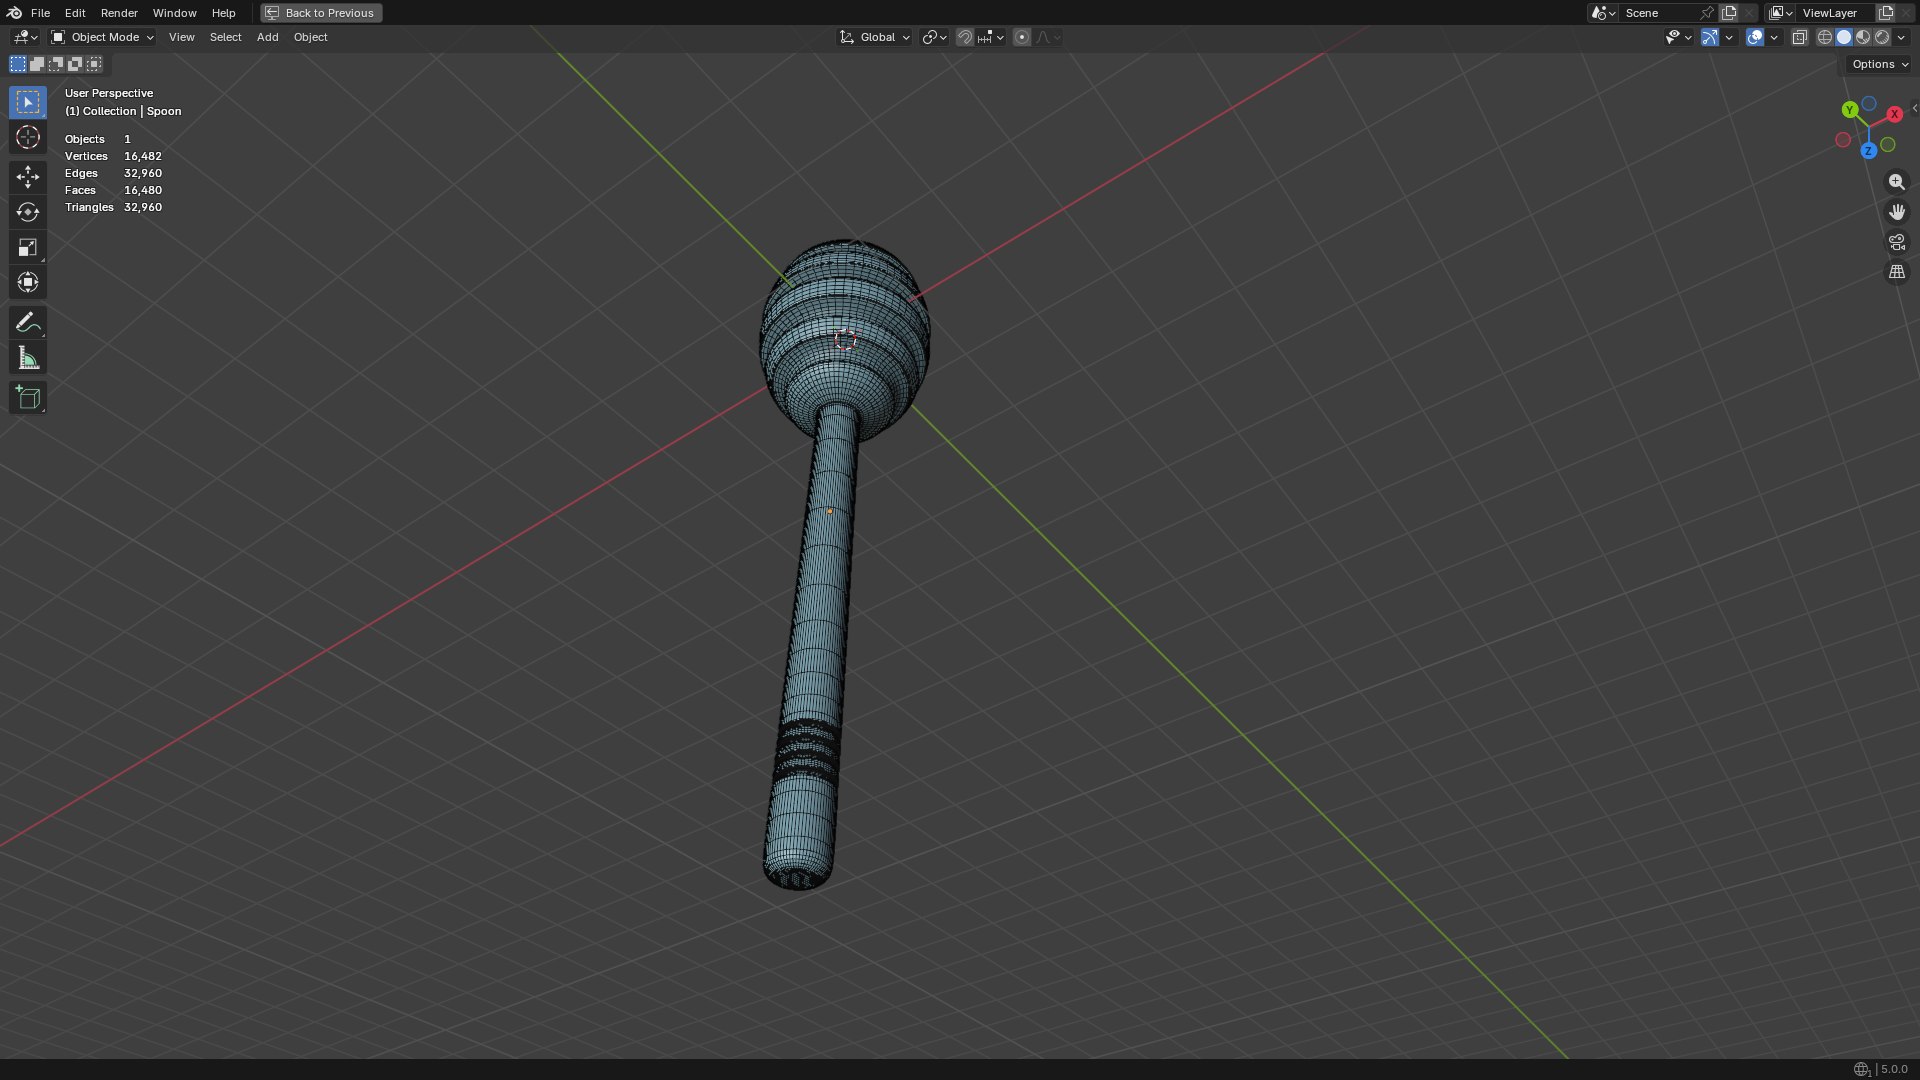Image resolution: width=1920 pixels, height=1080 pixels.
Task: Switch to Material Preview shading
Action: tap(1863, 37)
